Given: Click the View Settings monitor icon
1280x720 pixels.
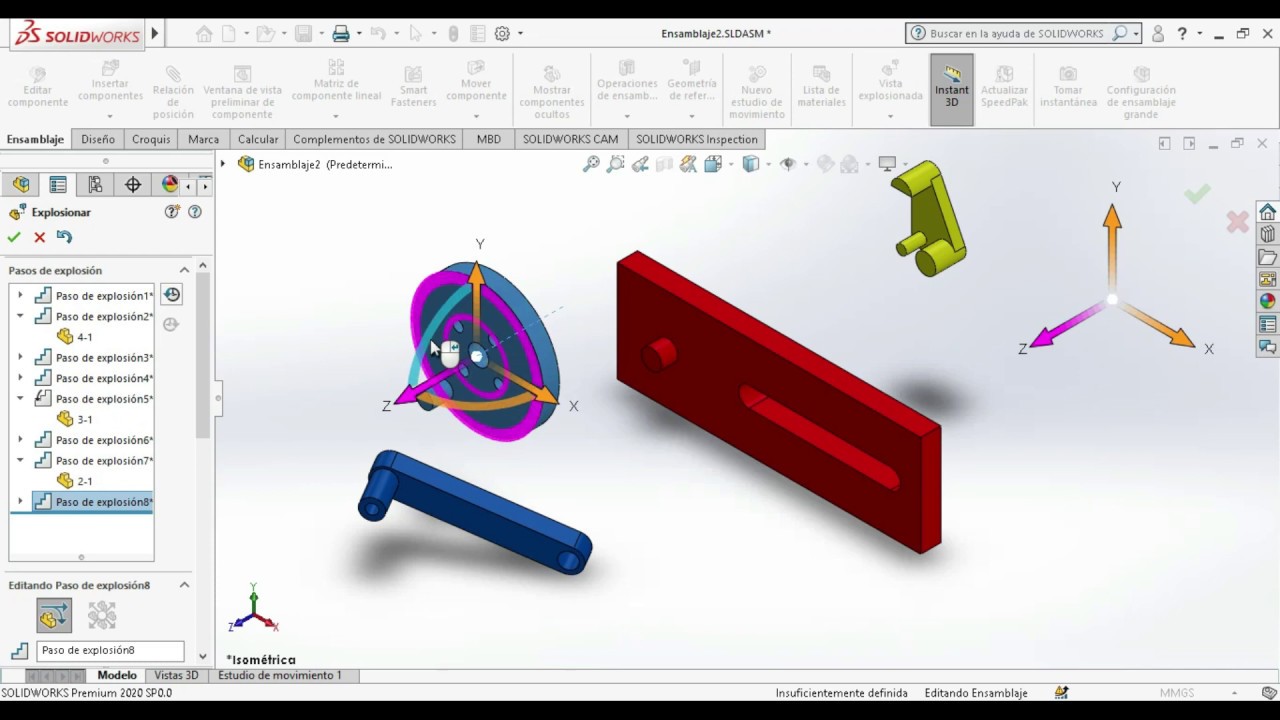Looking at the screenshot, I should point(886,164).
